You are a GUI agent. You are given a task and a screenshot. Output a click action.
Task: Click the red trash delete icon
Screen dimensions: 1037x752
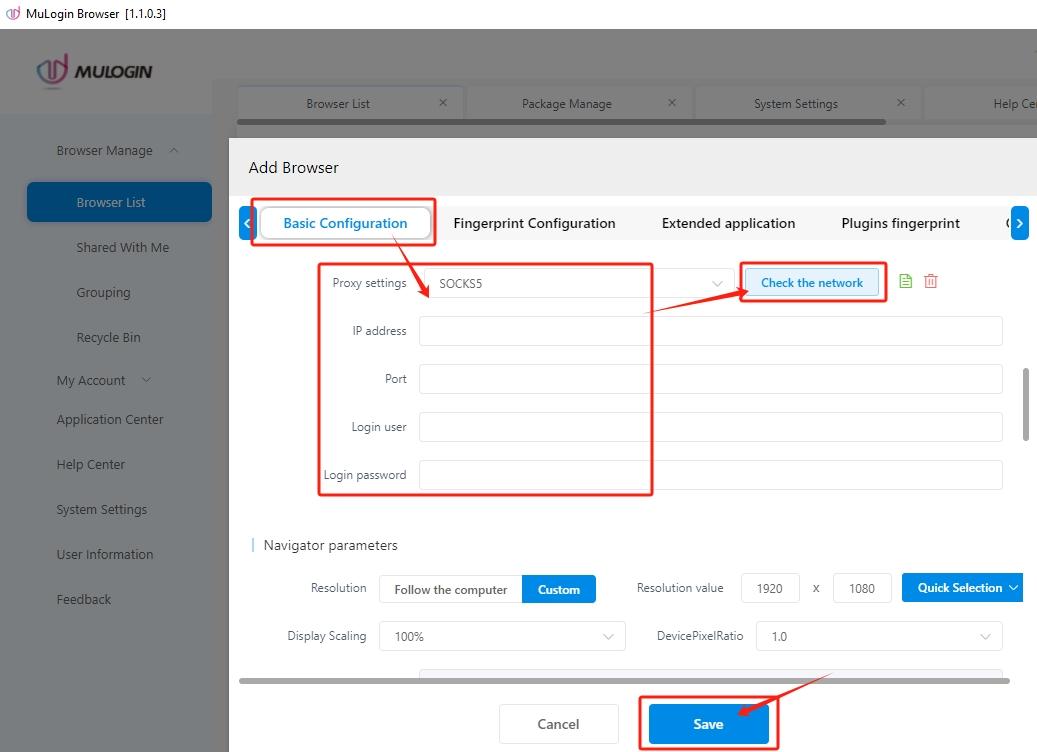(x=931, y=282)
